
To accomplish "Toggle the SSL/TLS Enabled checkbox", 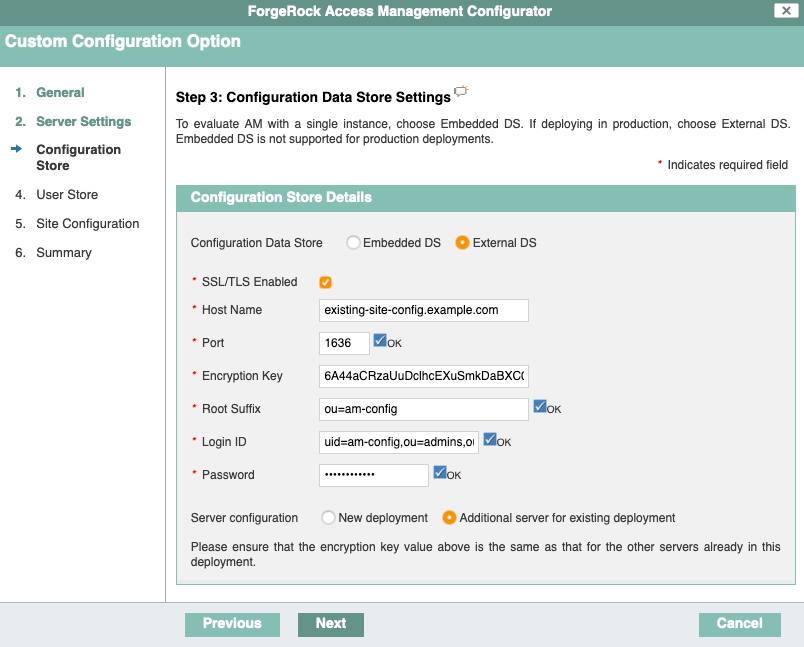I will (325, 282).
